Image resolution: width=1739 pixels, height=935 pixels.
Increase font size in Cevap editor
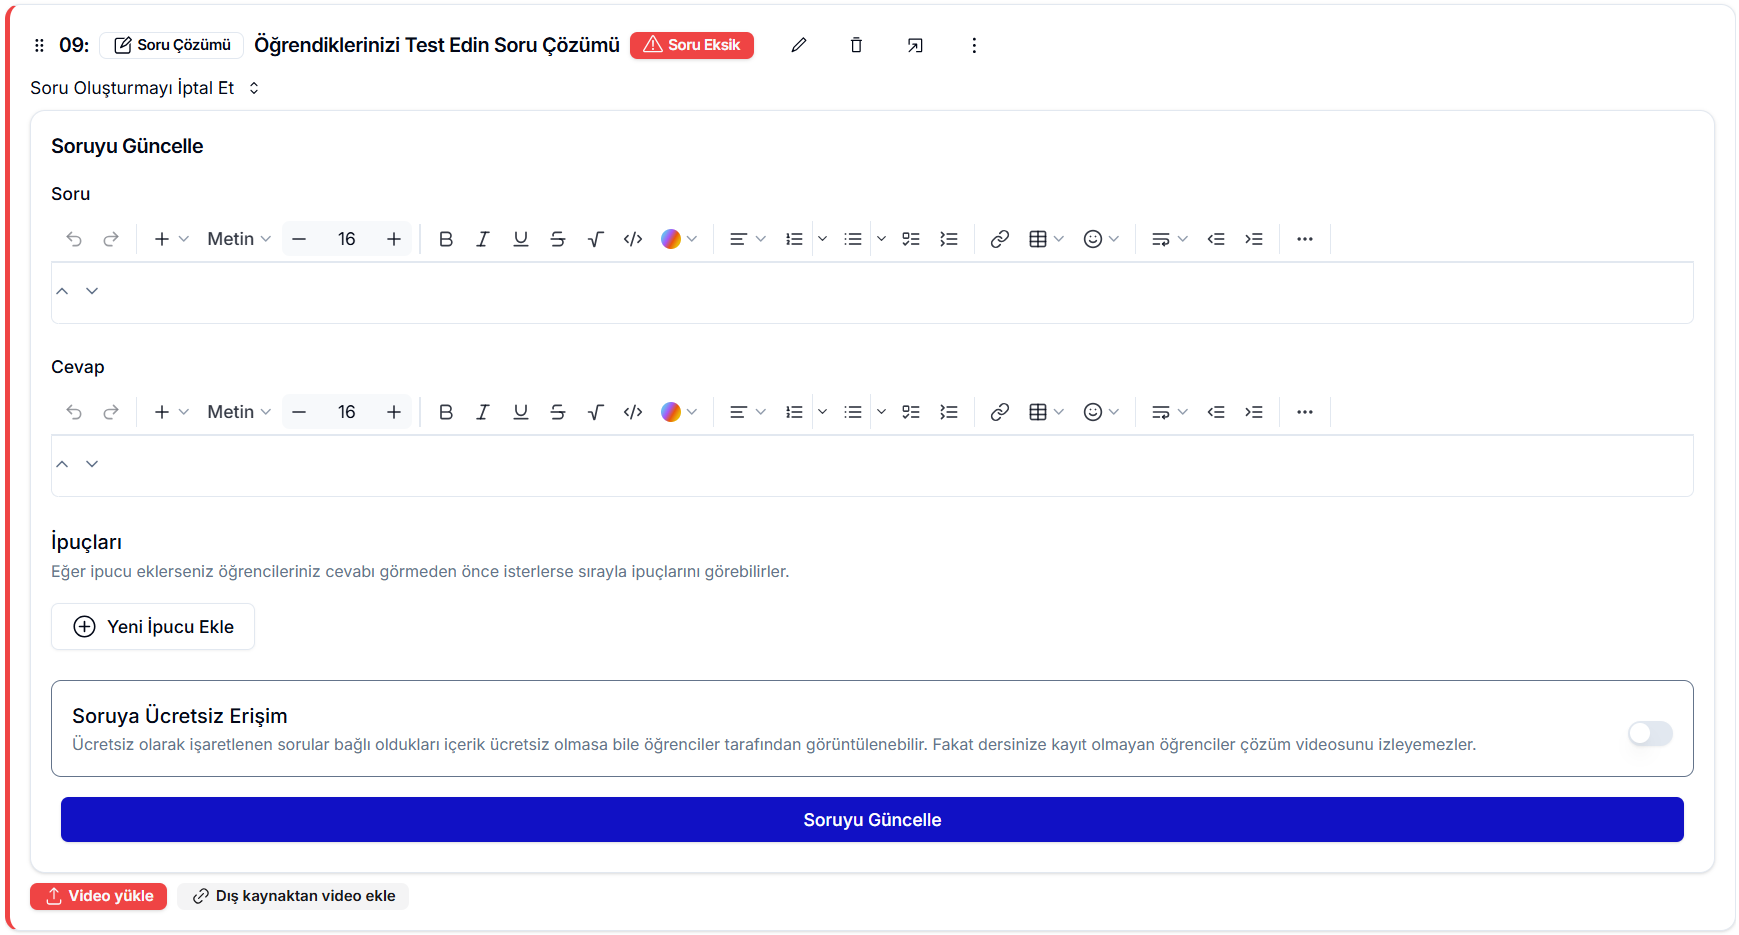394,412
